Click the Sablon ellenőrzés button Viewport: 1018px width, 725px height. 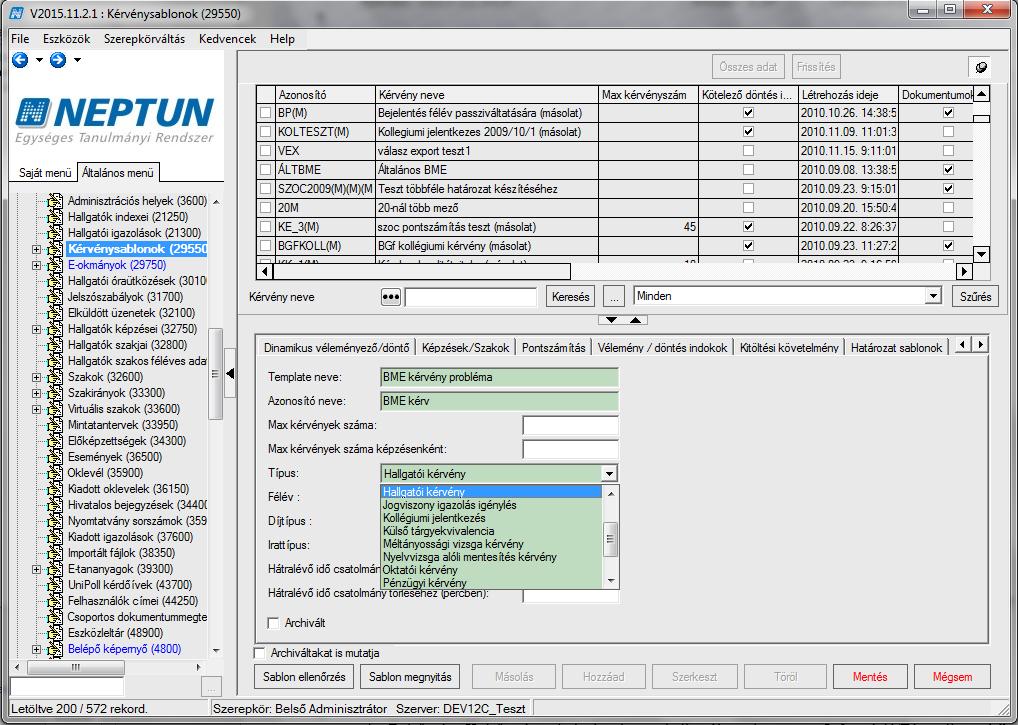point(304,676)
